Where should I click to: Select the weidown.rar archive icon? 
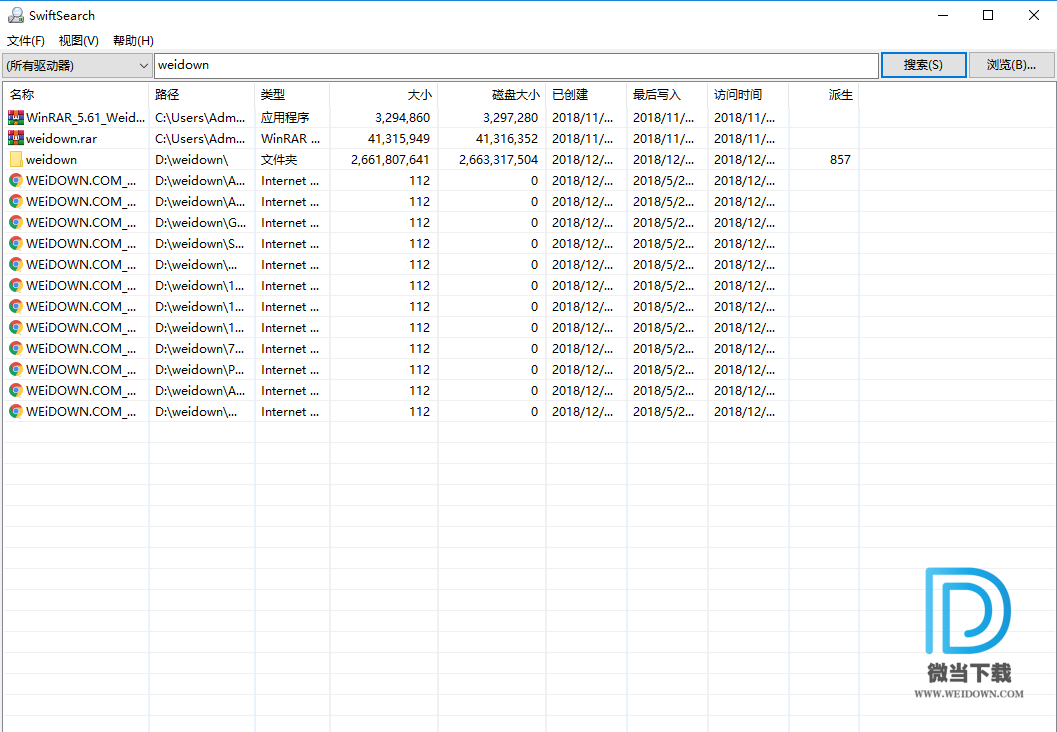(x=16, y=138)
